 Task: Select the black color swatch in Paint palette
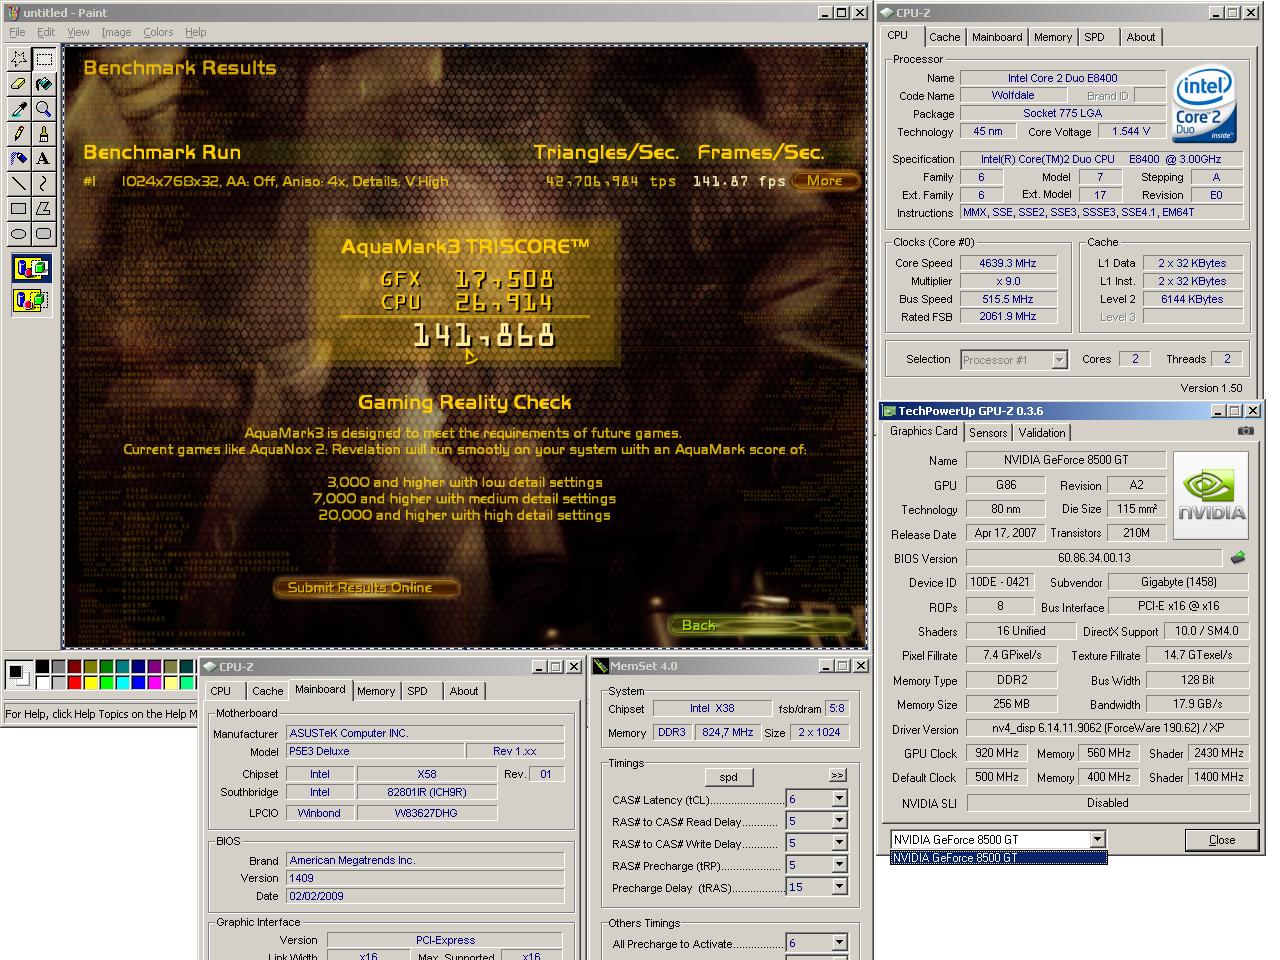tap(42, 667)
